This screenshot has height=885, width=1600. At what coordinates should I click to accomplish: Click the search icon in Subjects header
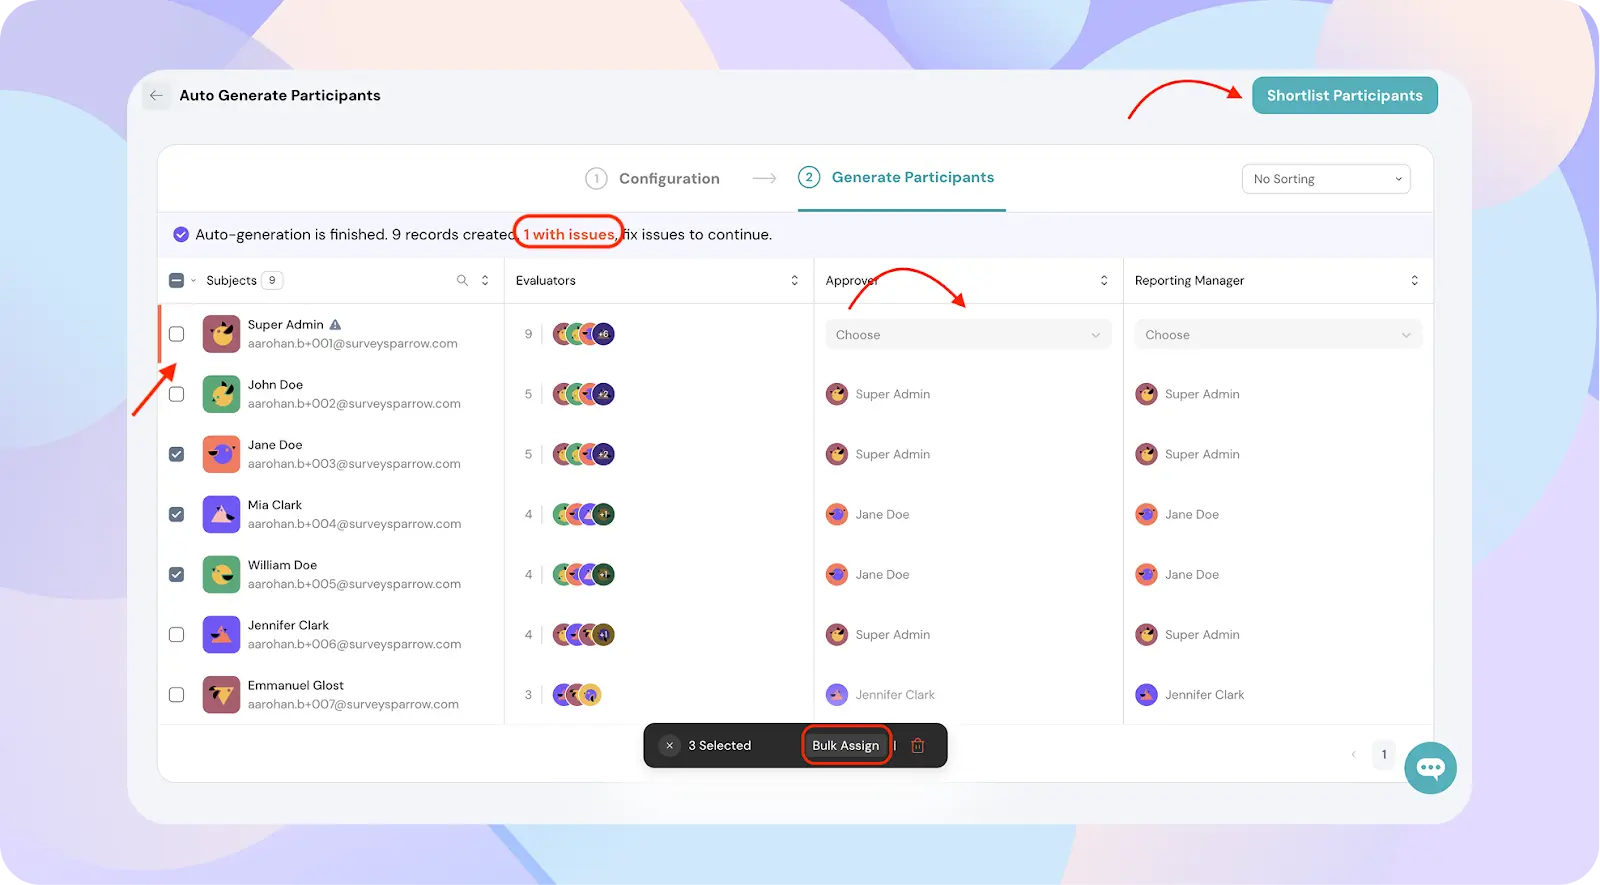tap(462, 281)
